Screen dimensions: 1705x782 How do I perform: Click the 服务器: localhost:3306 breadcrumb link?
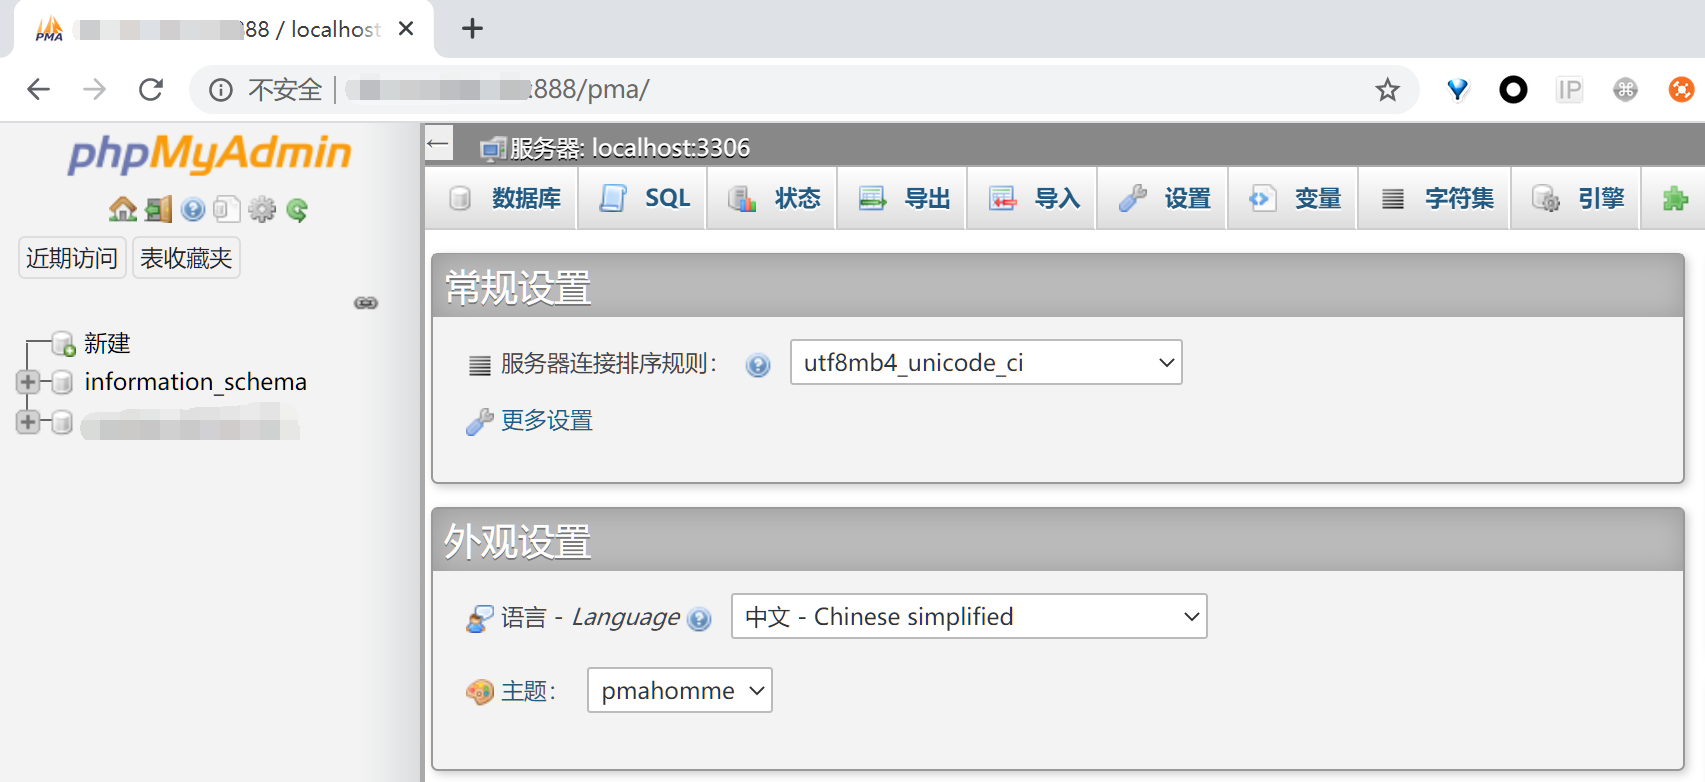click(630, 148)
